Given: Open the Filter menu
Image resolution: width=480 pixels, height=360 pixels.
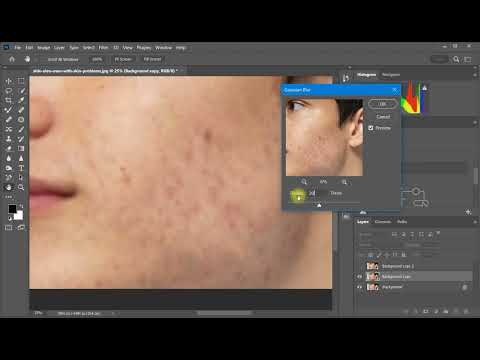Looking at the screenshot, I should tap(103, 48).
